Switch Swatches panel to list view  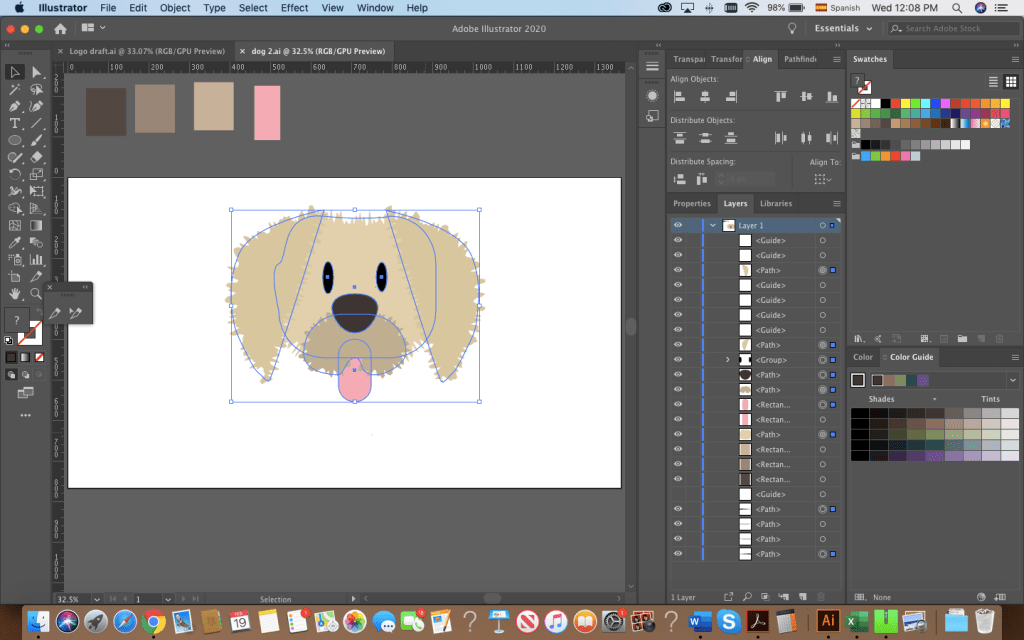[x=994, y=81]
